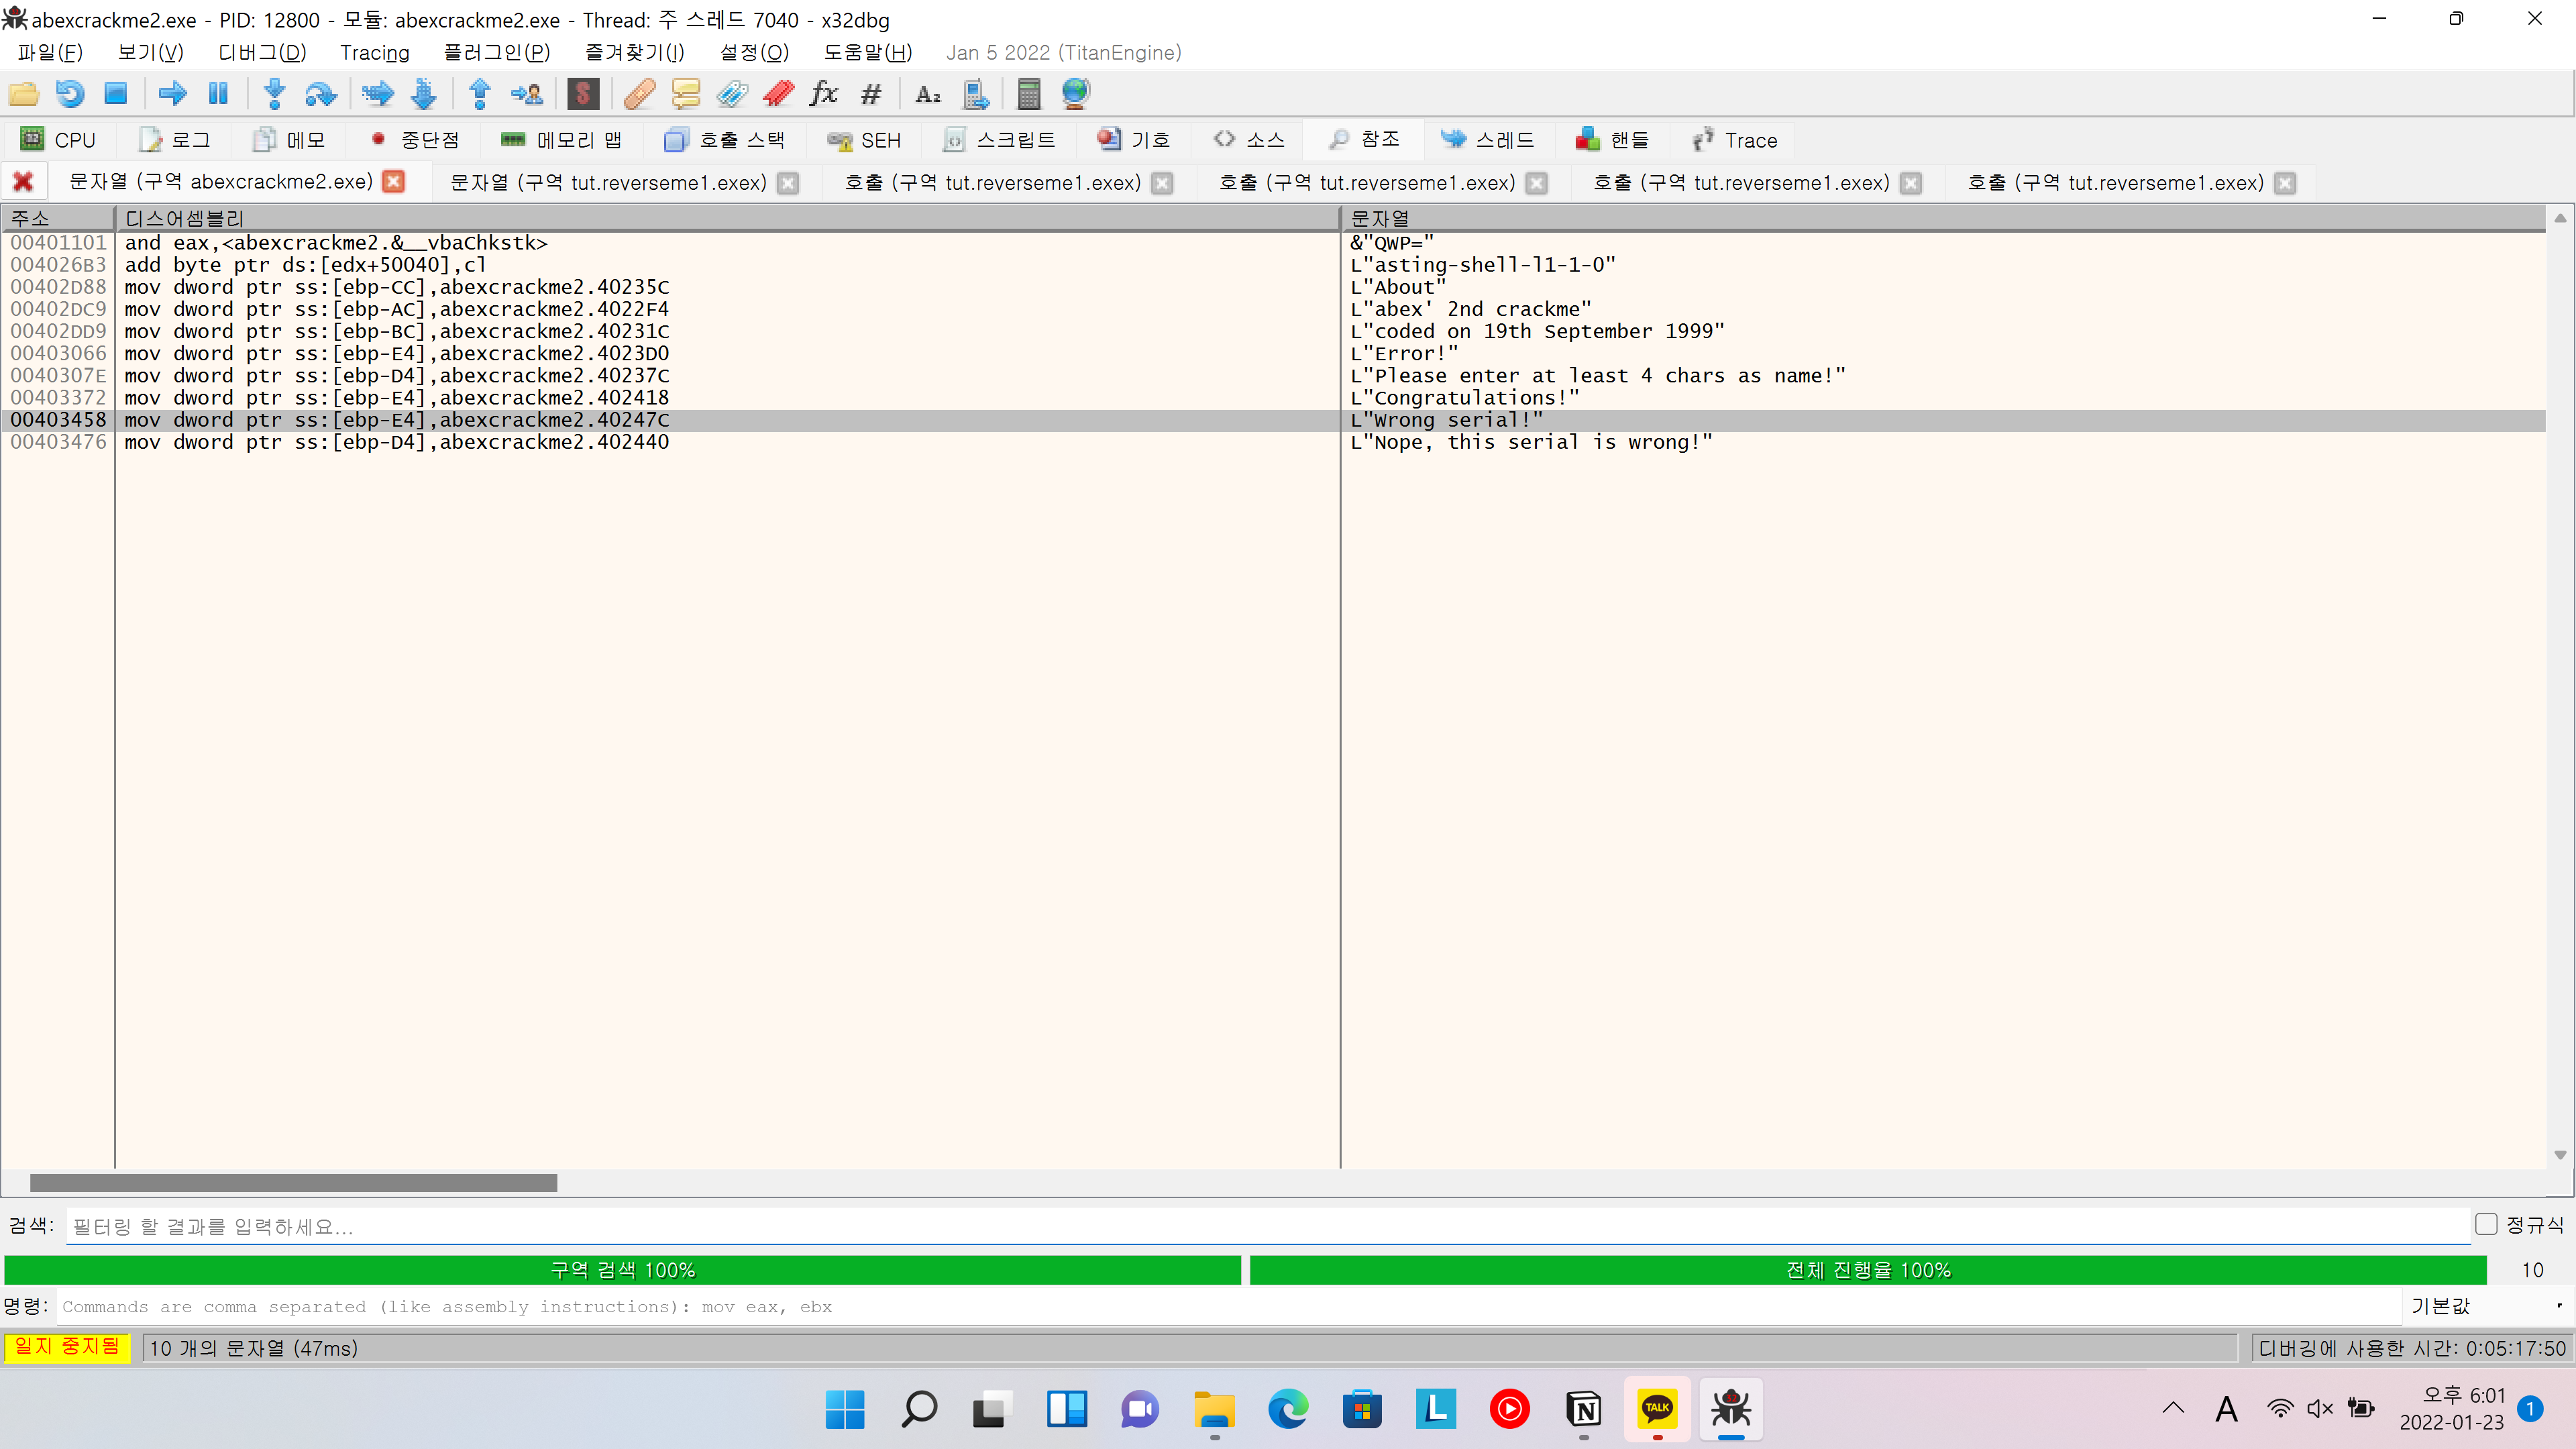The image size is (2576, 1449).
Task: Click the Windows Start button
Action: tap(845, 1409)
